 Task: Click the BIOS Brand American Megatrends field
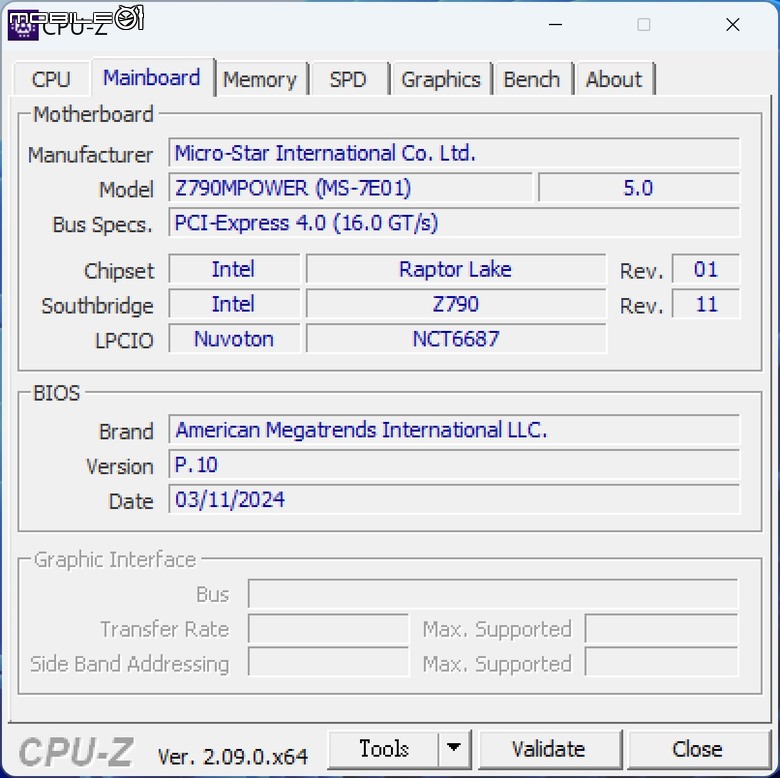point(454,430)
